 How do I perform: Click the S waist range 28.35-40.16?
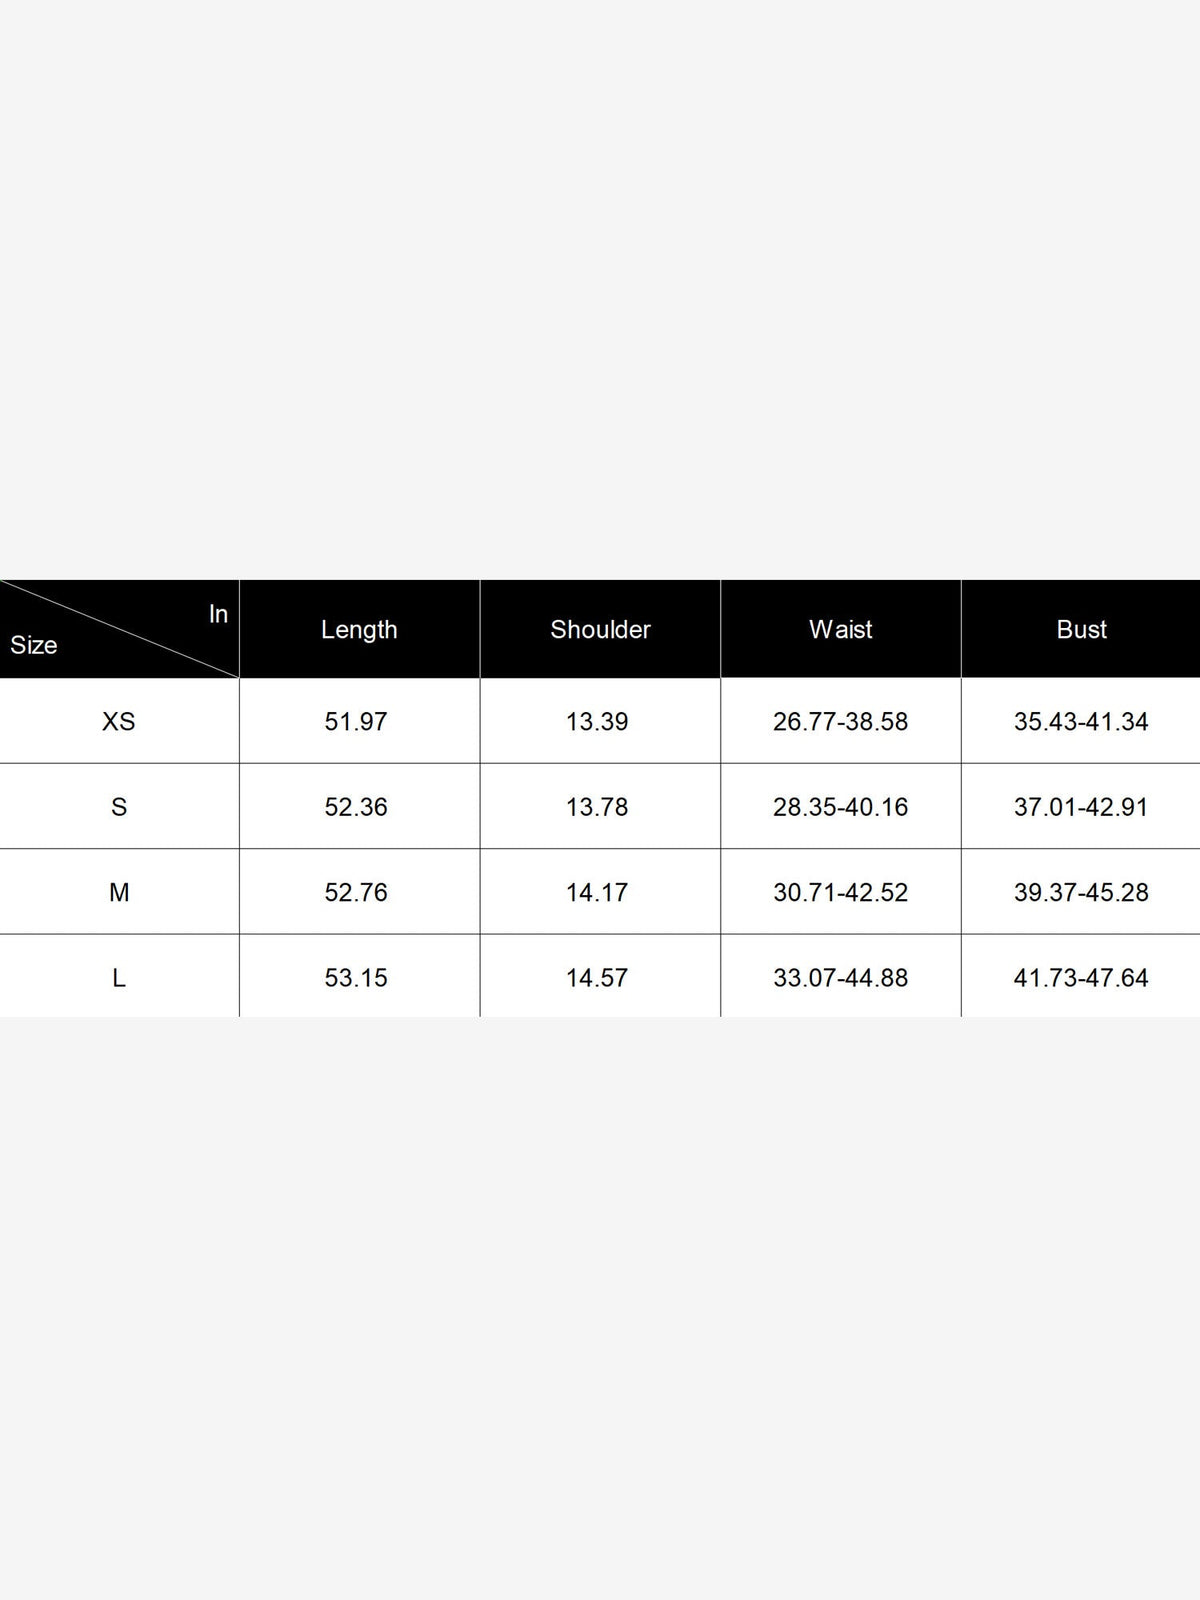point(841,807)
